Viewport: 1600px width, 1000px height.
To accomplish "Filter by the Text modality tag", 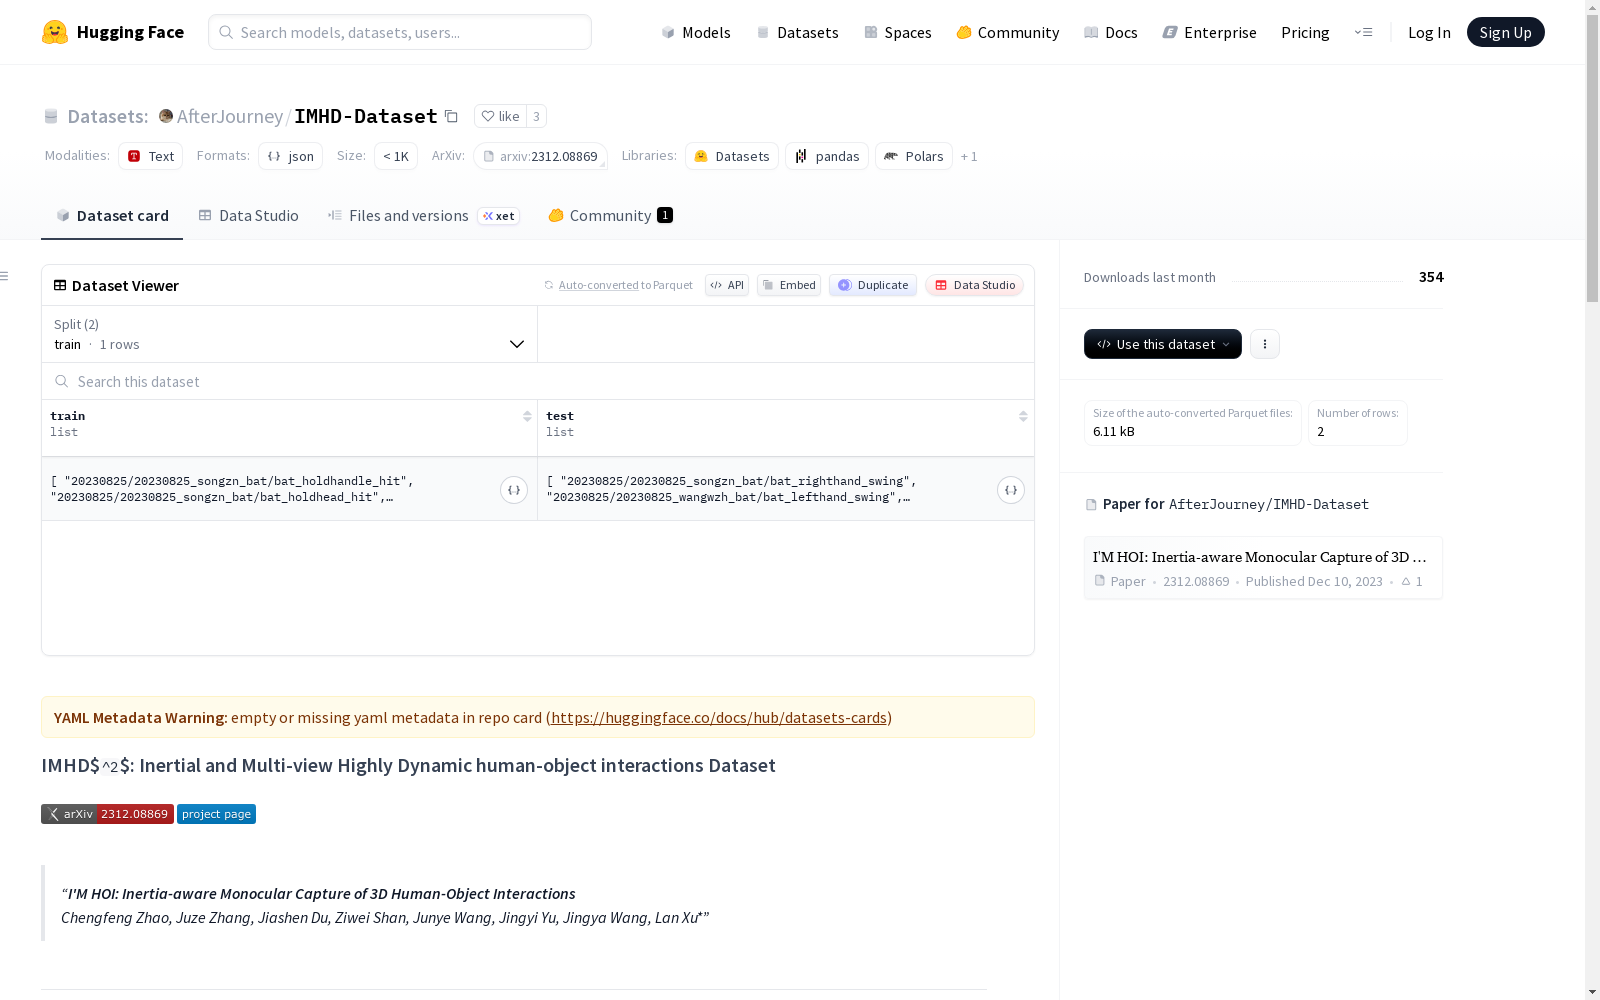I will coord(151,156).
